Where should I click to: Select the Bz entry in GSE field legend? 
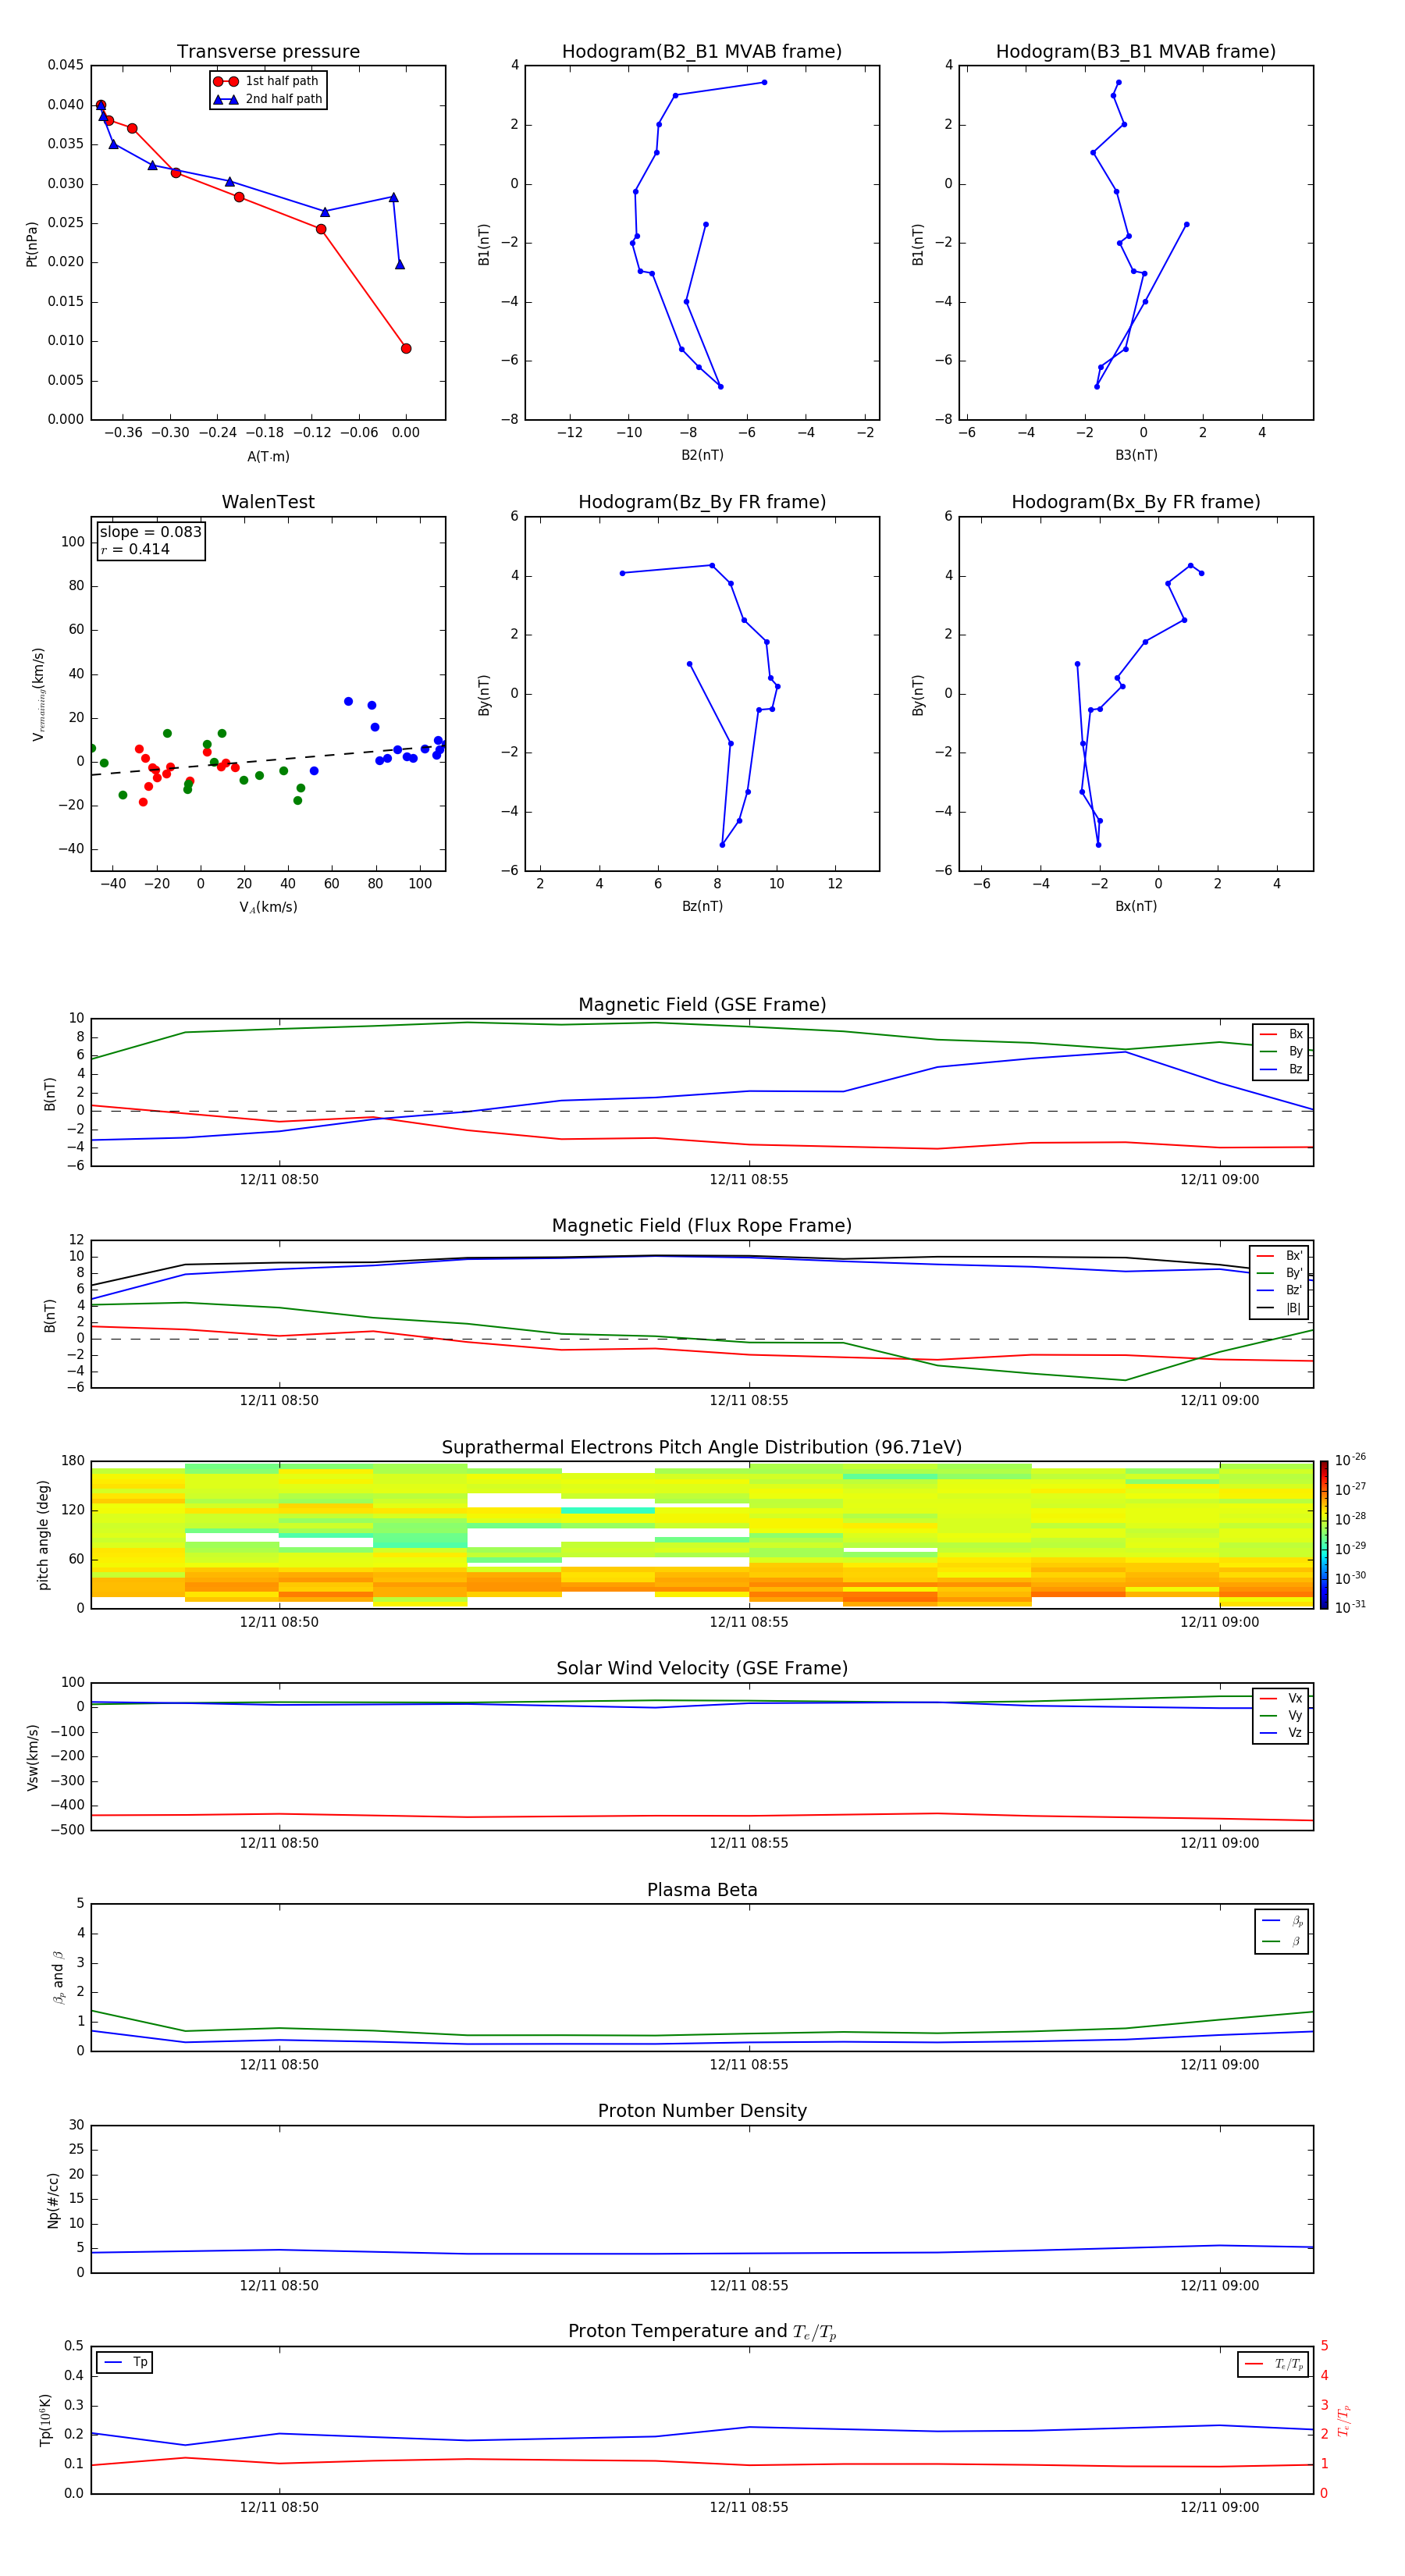point(1281,1069)
